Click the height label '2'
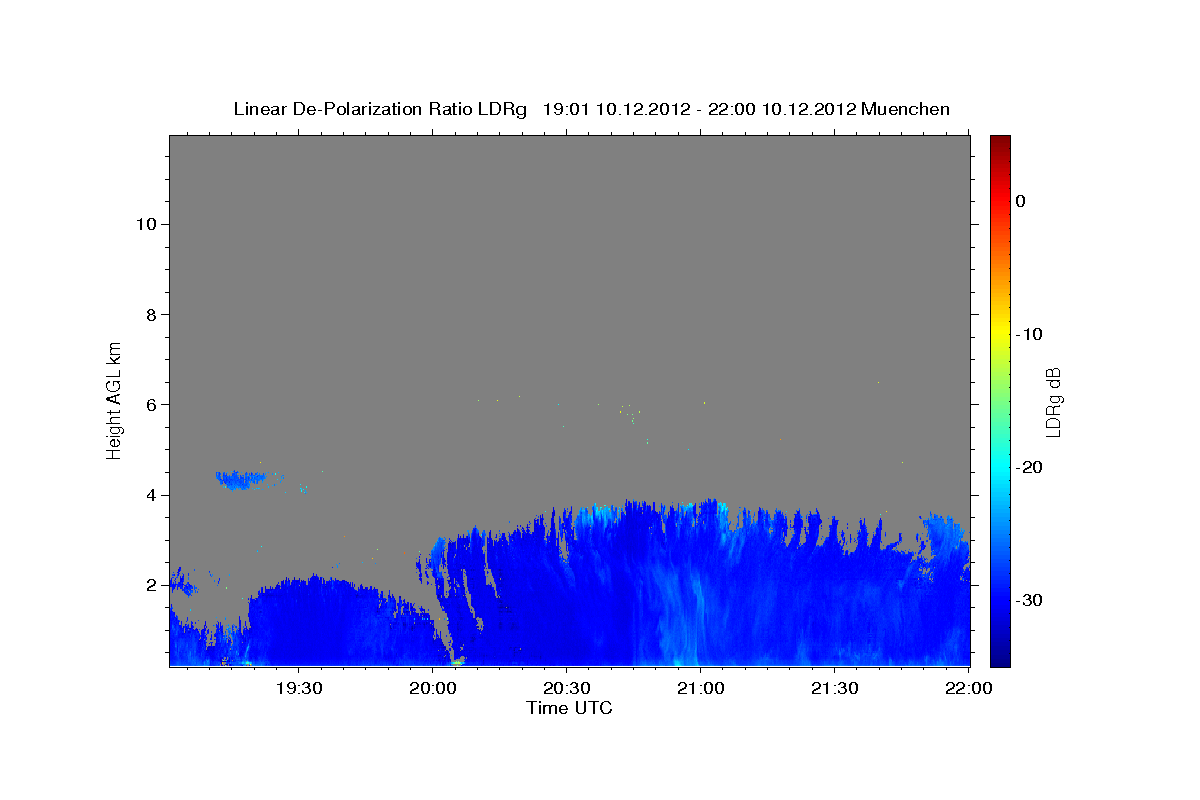This screenshot has width=1200, height=800. (150, 585)
